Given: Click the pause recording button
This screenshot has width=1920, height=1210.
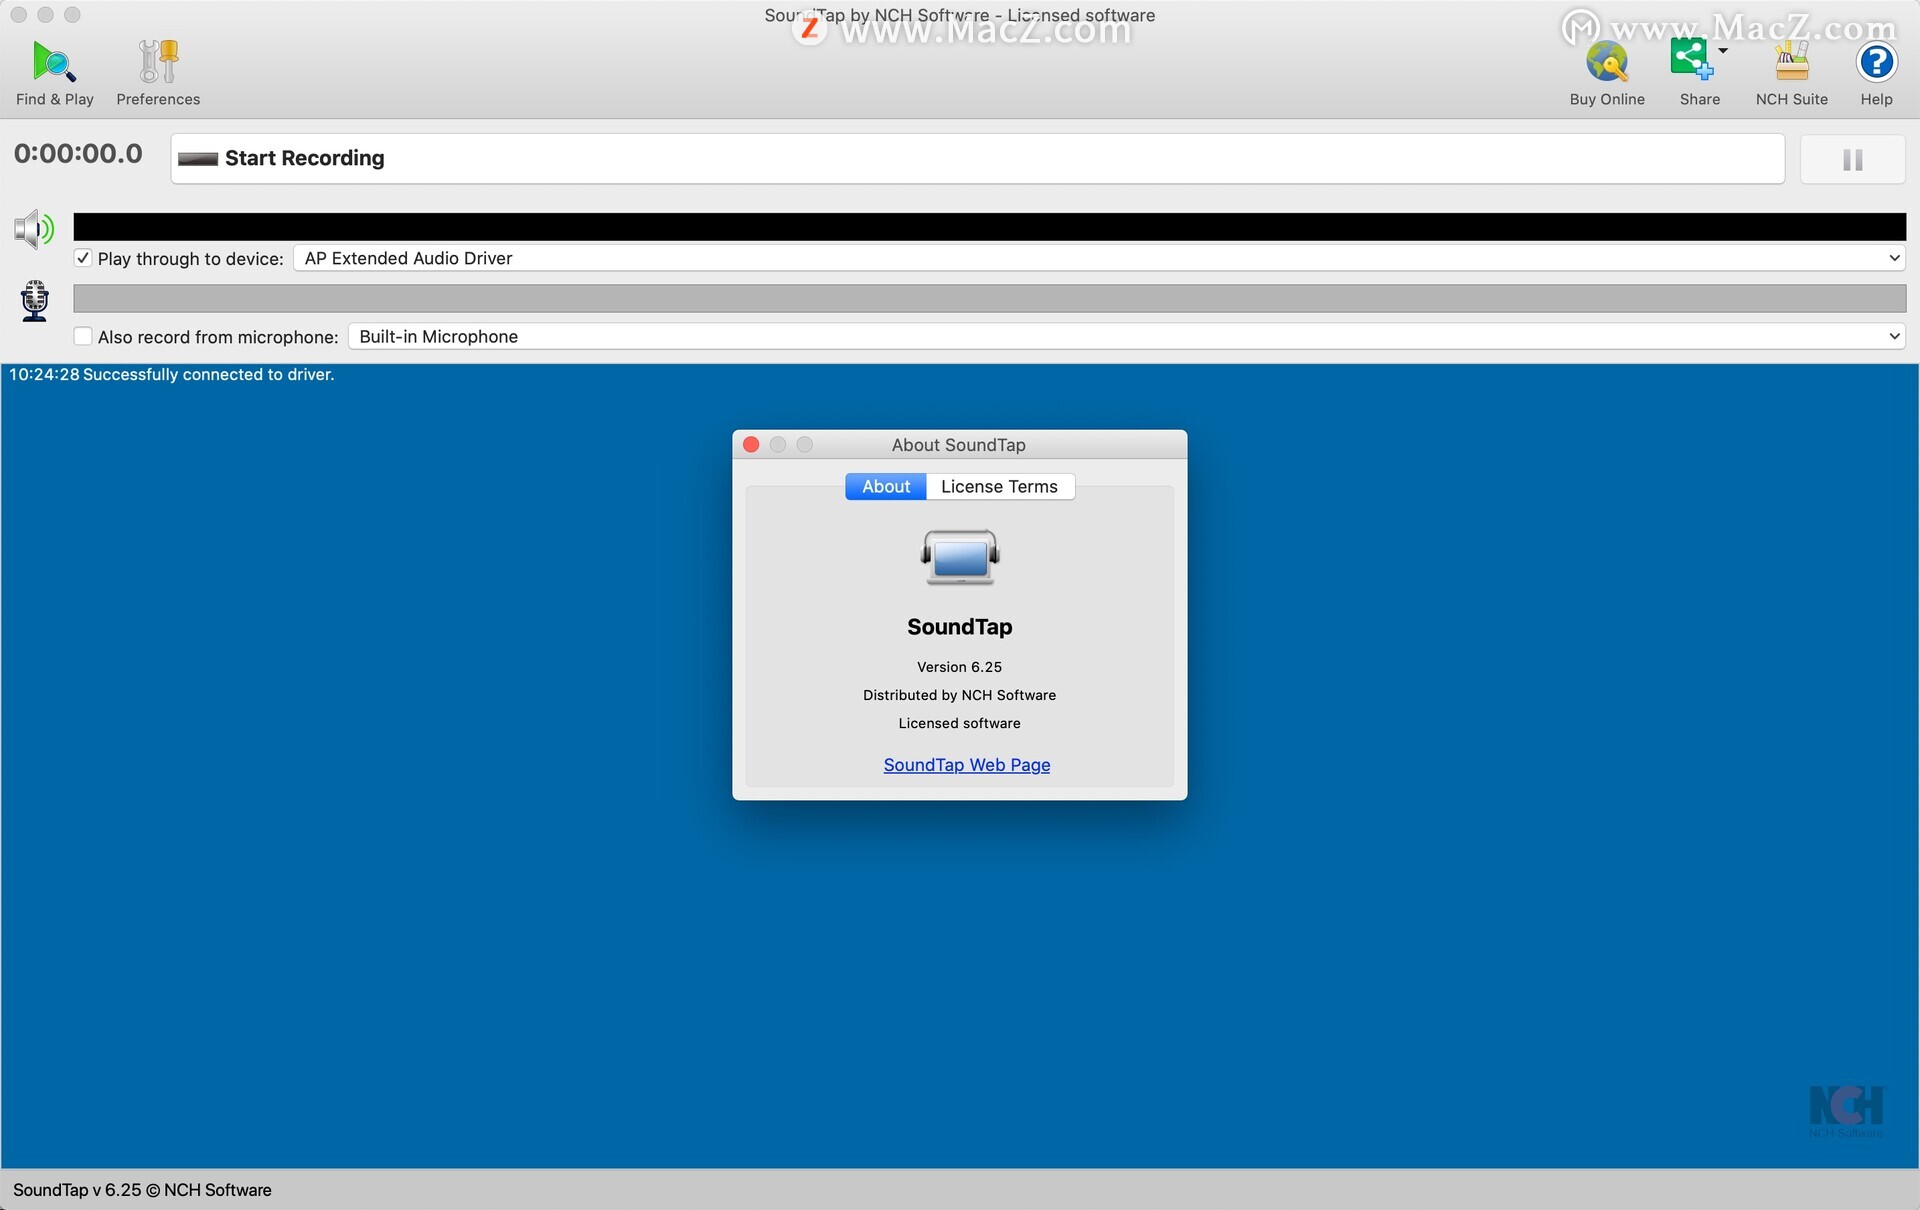Looking at the screenshot, I should 1852,159.
